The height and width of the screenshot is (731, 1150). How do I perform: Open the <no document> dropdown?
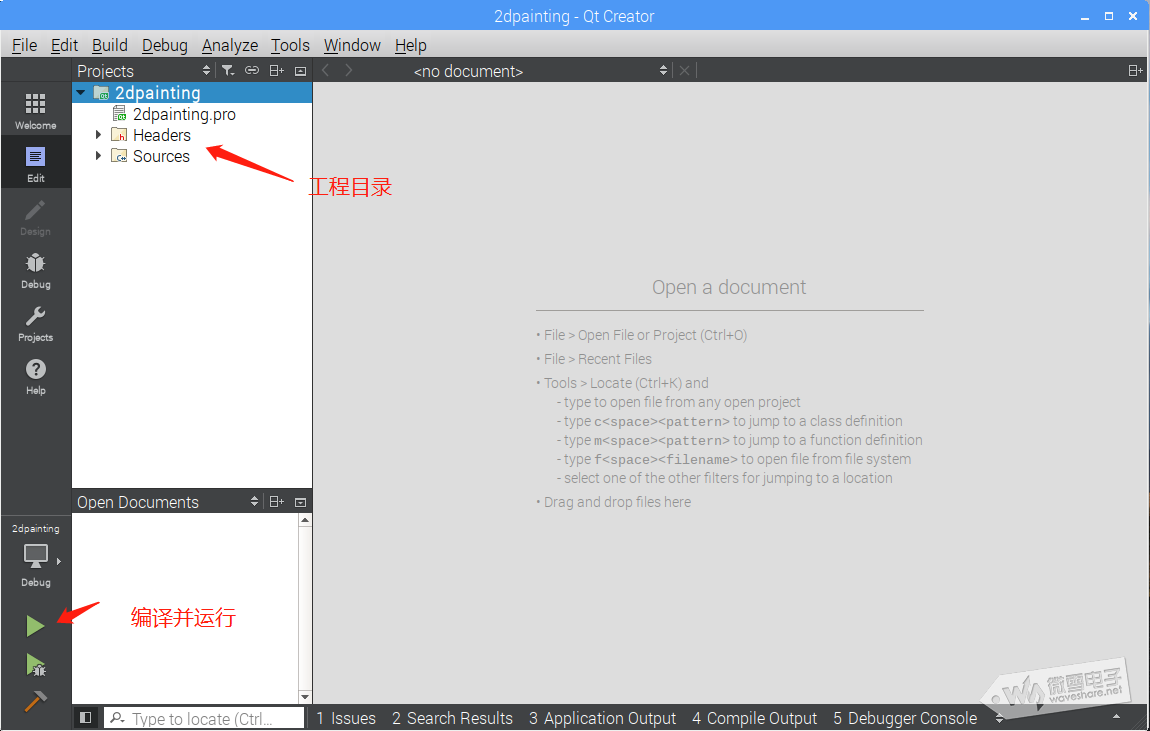(540, 71)
